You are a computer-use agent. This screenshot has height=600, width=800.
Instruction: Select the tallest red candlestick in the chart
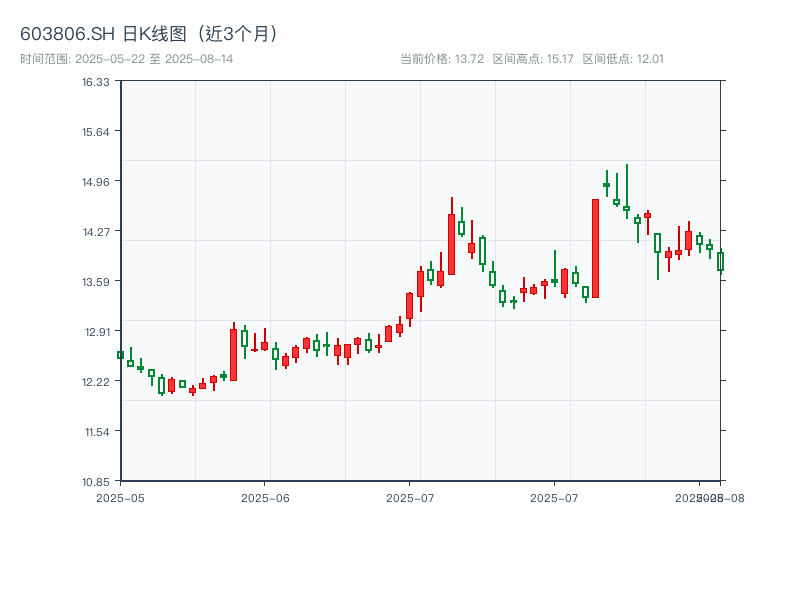595,248
